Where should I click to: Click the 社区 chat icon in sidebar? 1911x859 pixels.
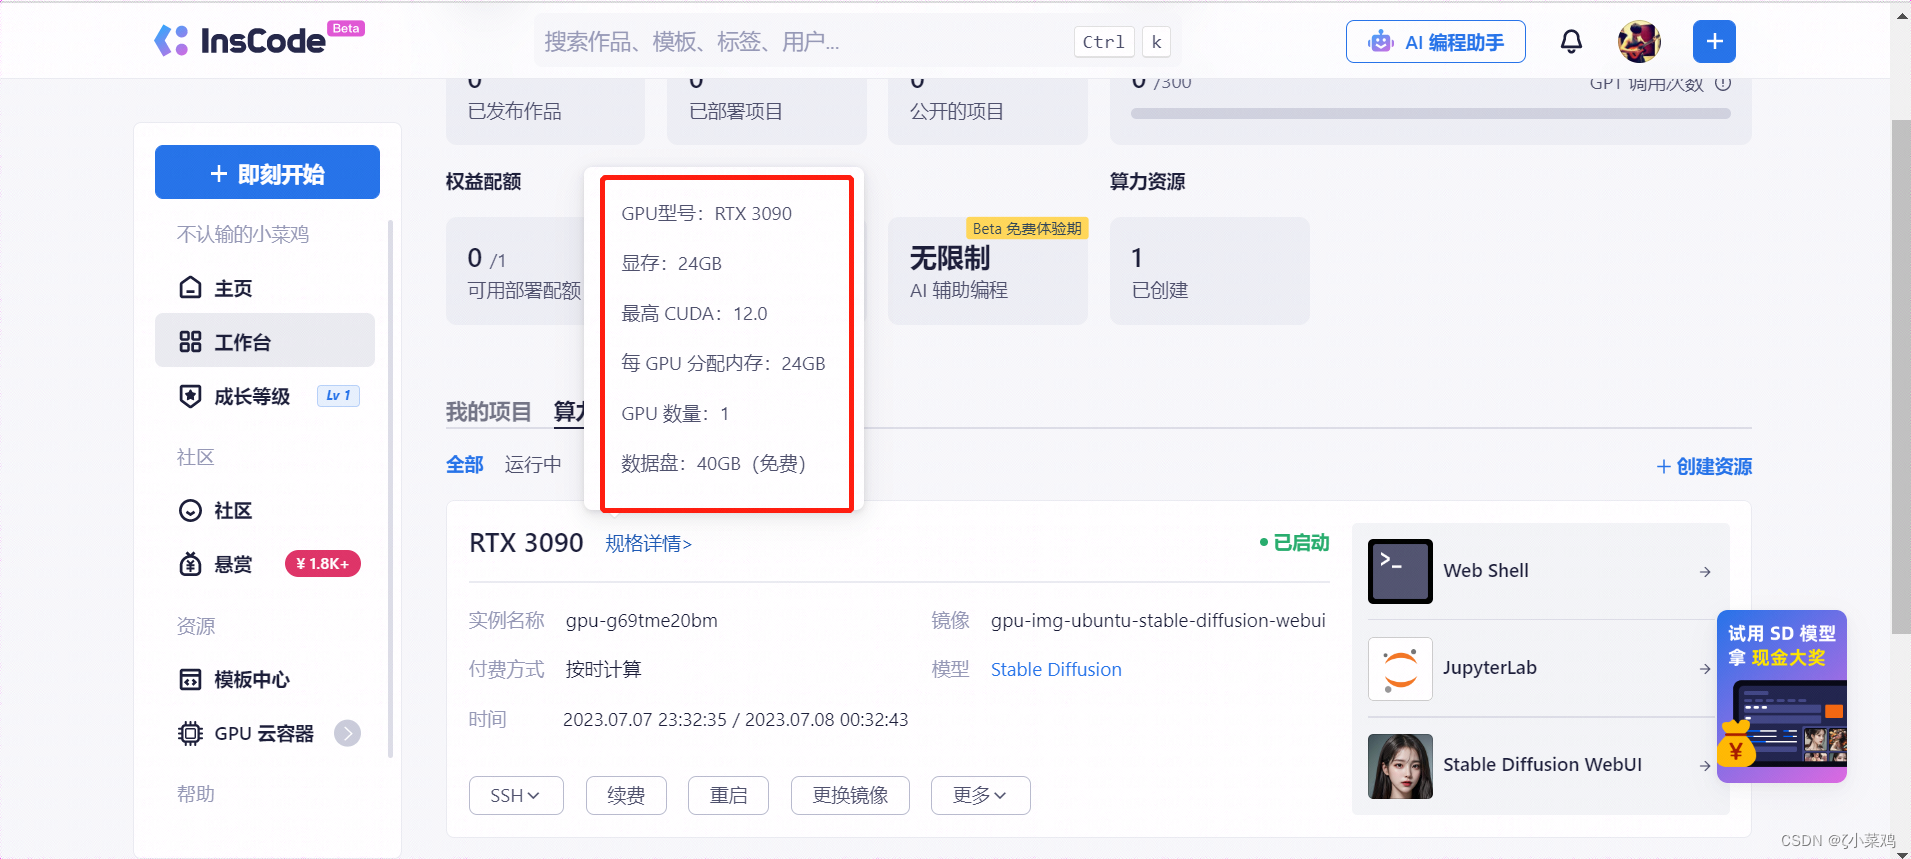click(190, 511)
